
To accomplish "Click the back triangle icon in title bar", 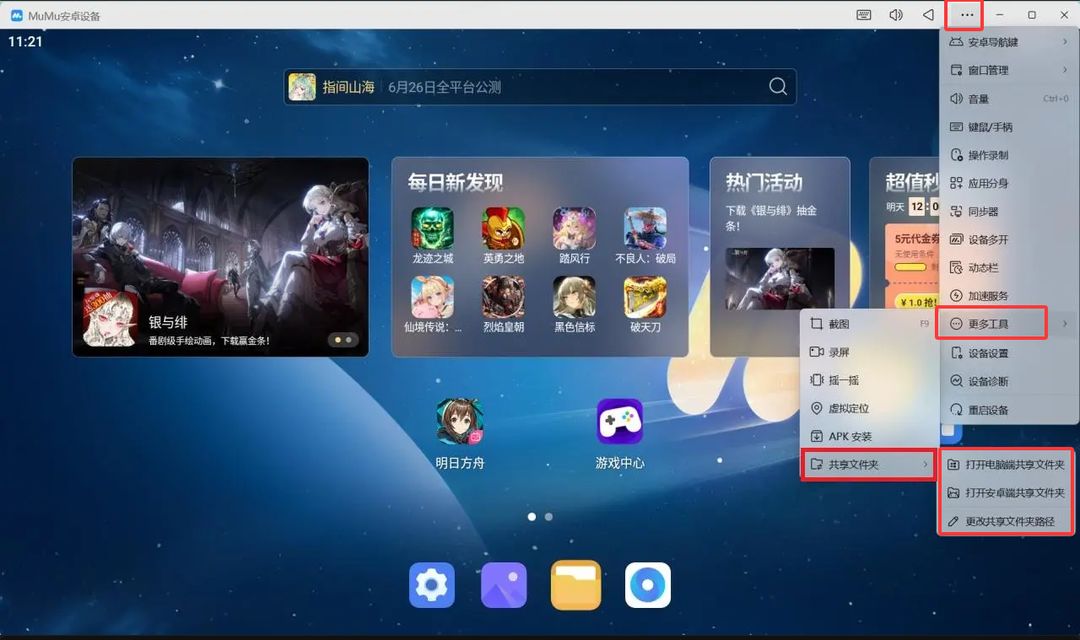I will (x=928, y=15).
